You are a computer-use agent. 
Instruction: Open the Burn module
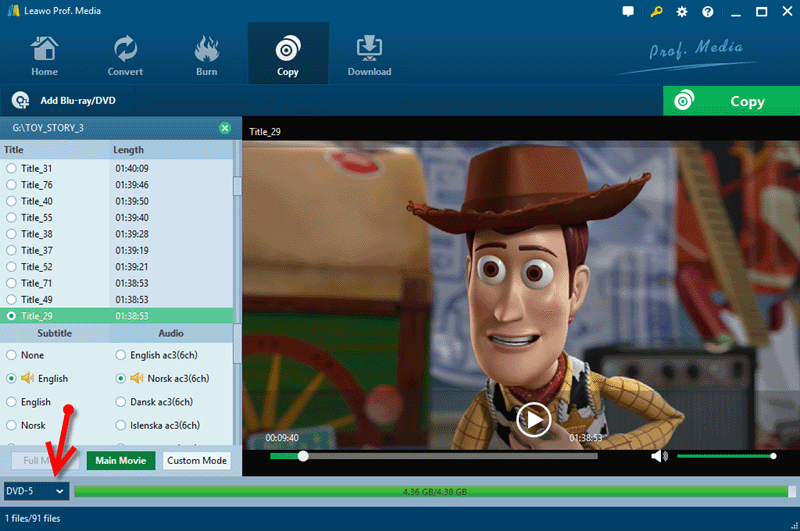click(x=207, y=56)
